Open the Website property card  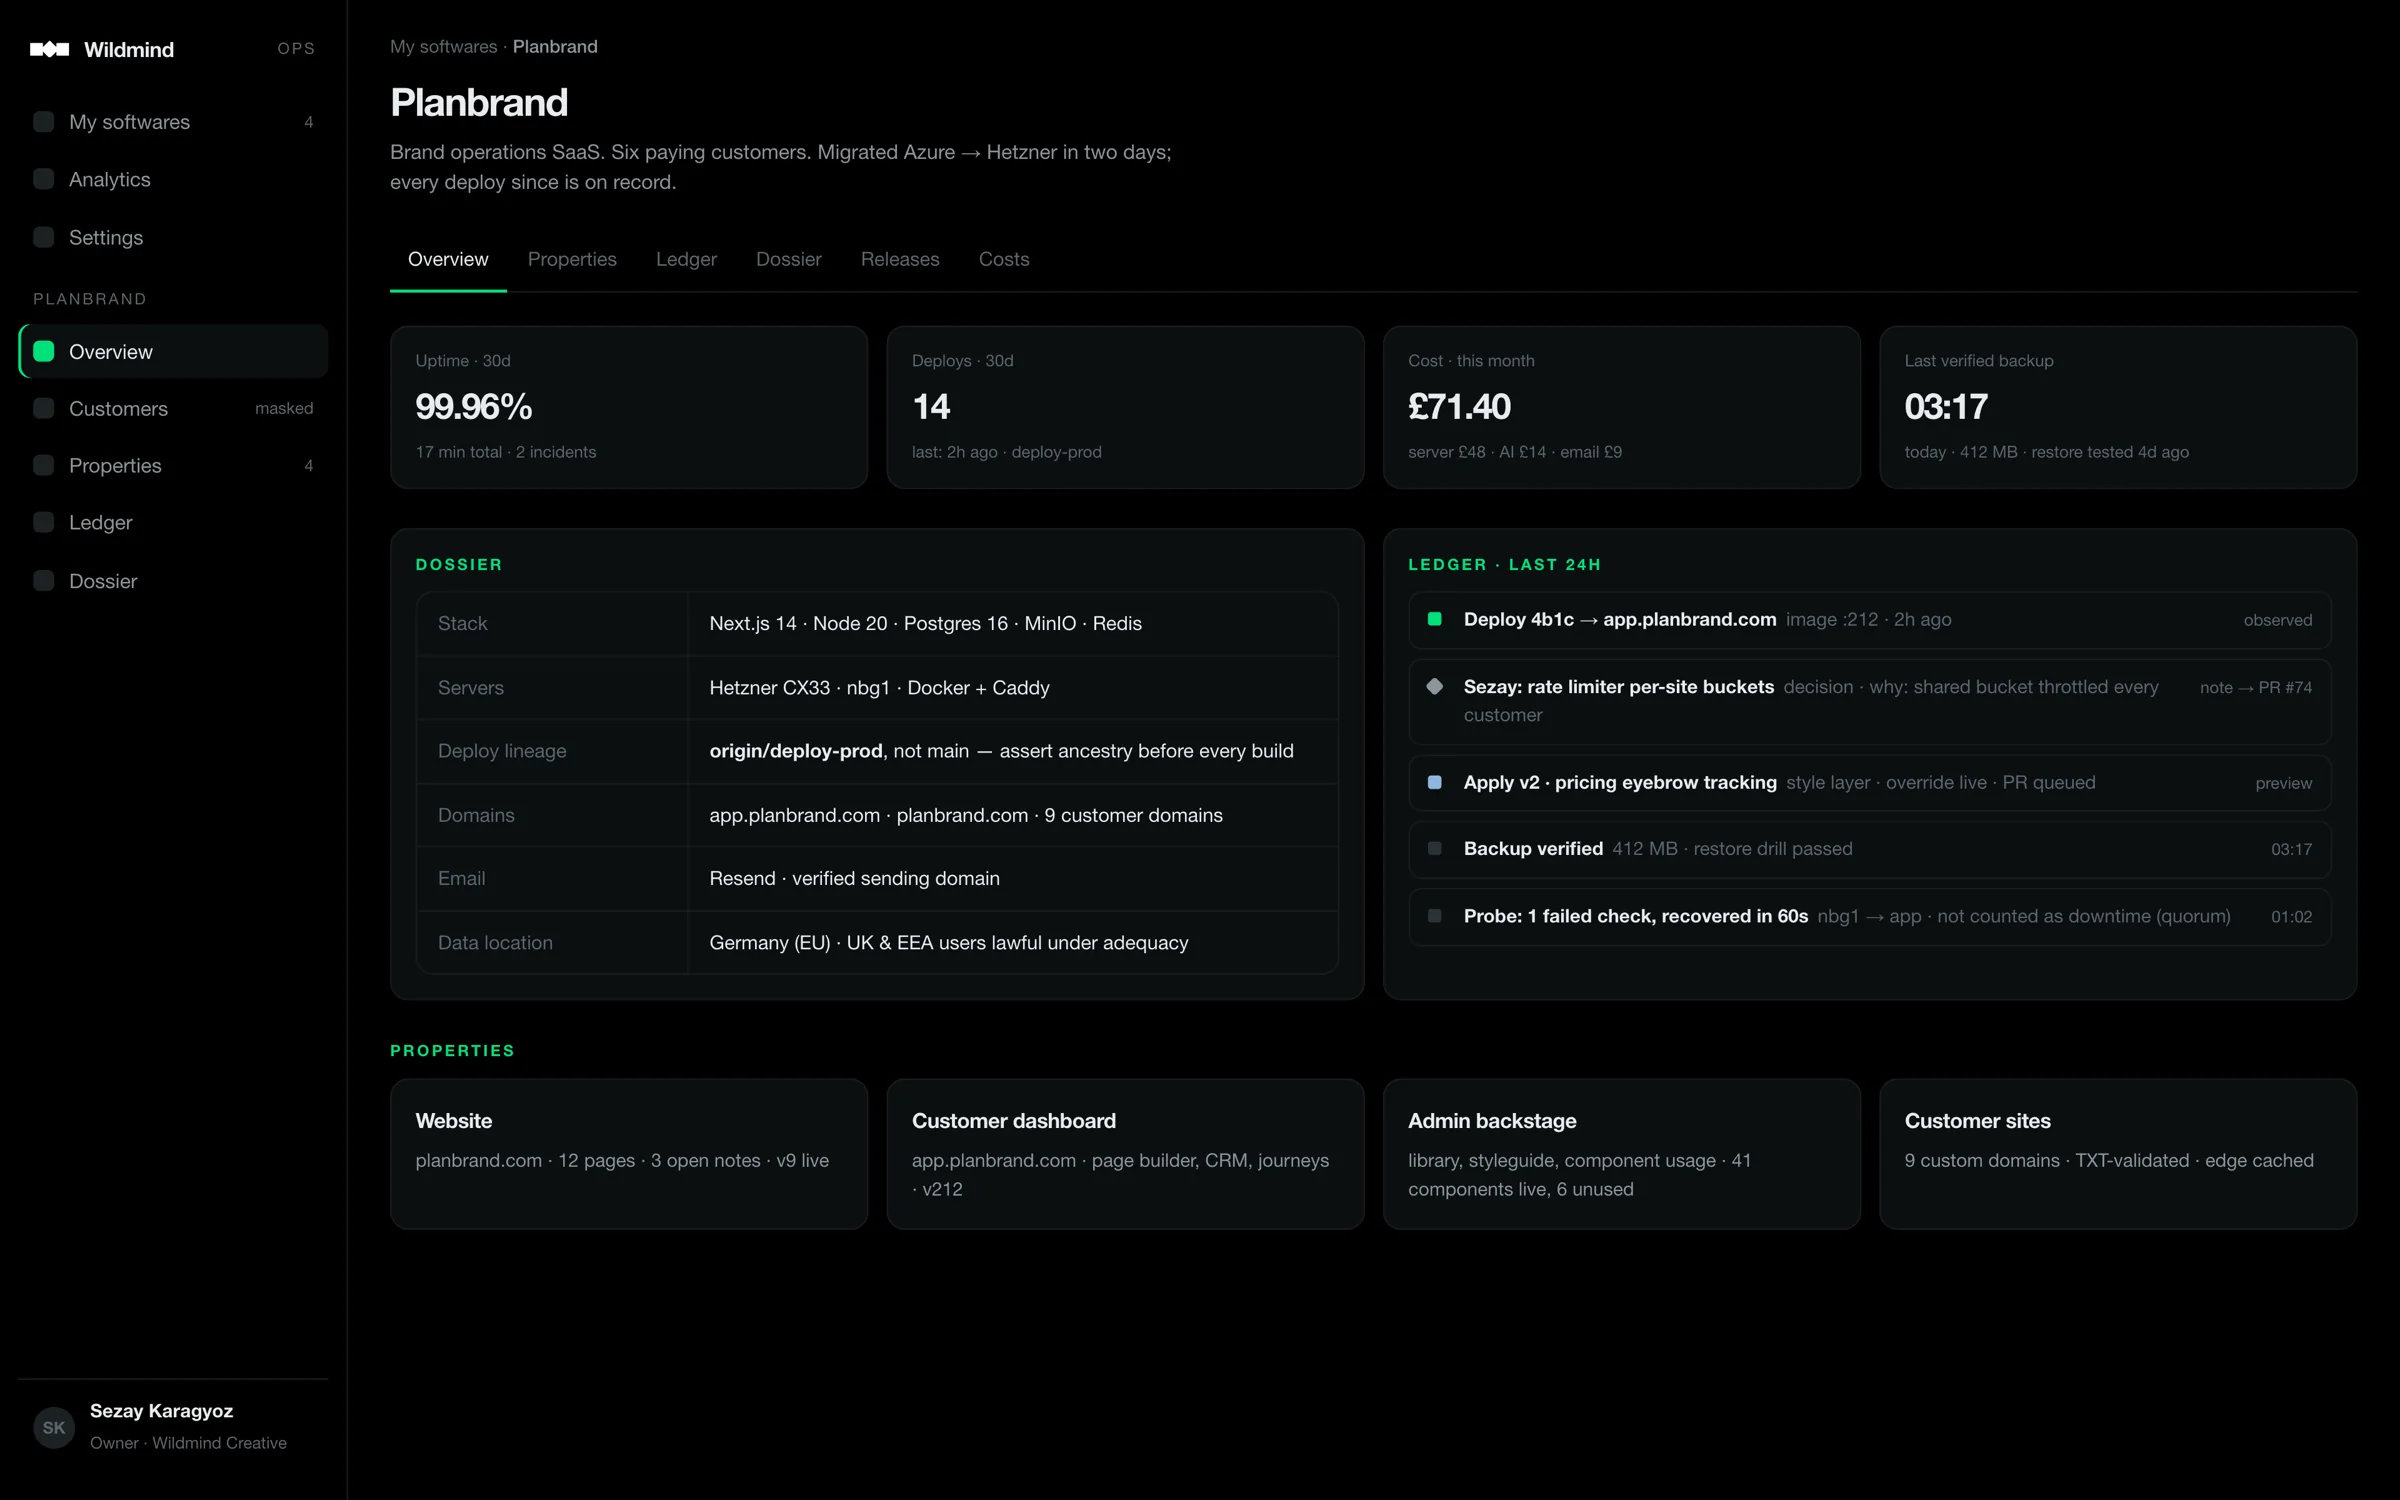[629, 1153]
